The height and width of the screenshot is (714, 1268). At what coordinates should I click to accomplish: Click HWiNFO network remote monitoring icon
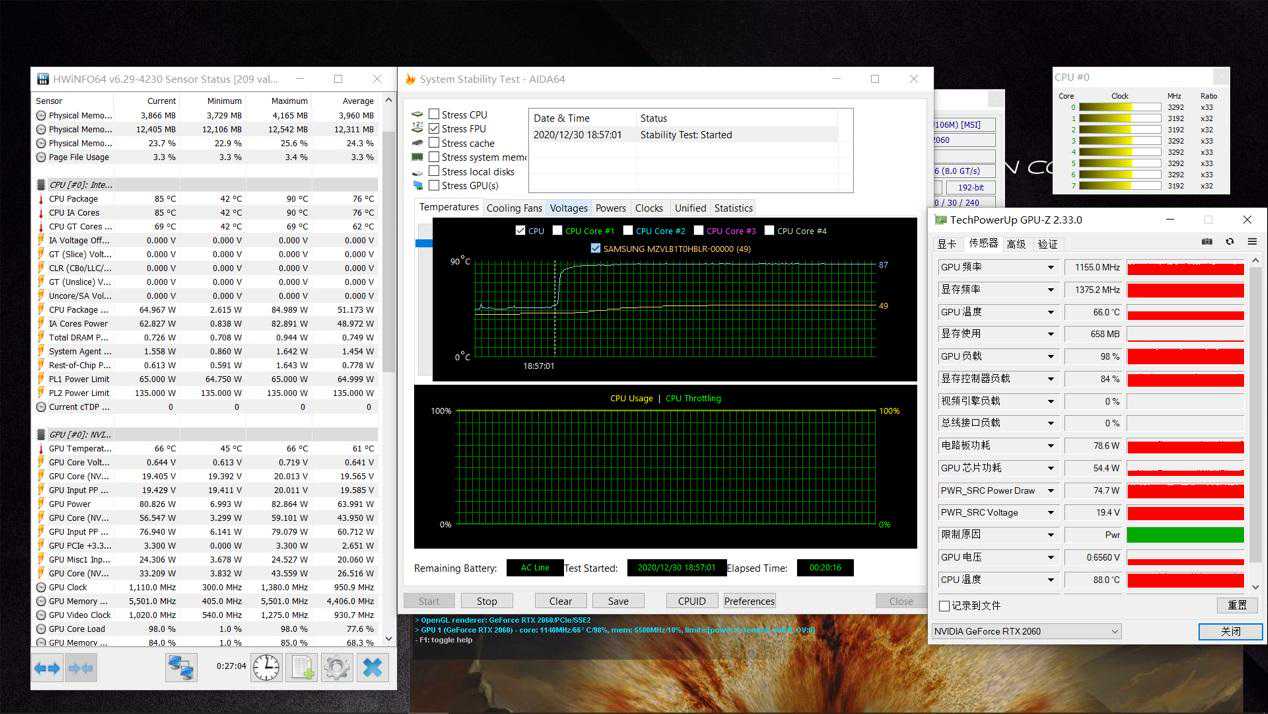(x=181, y=668)
